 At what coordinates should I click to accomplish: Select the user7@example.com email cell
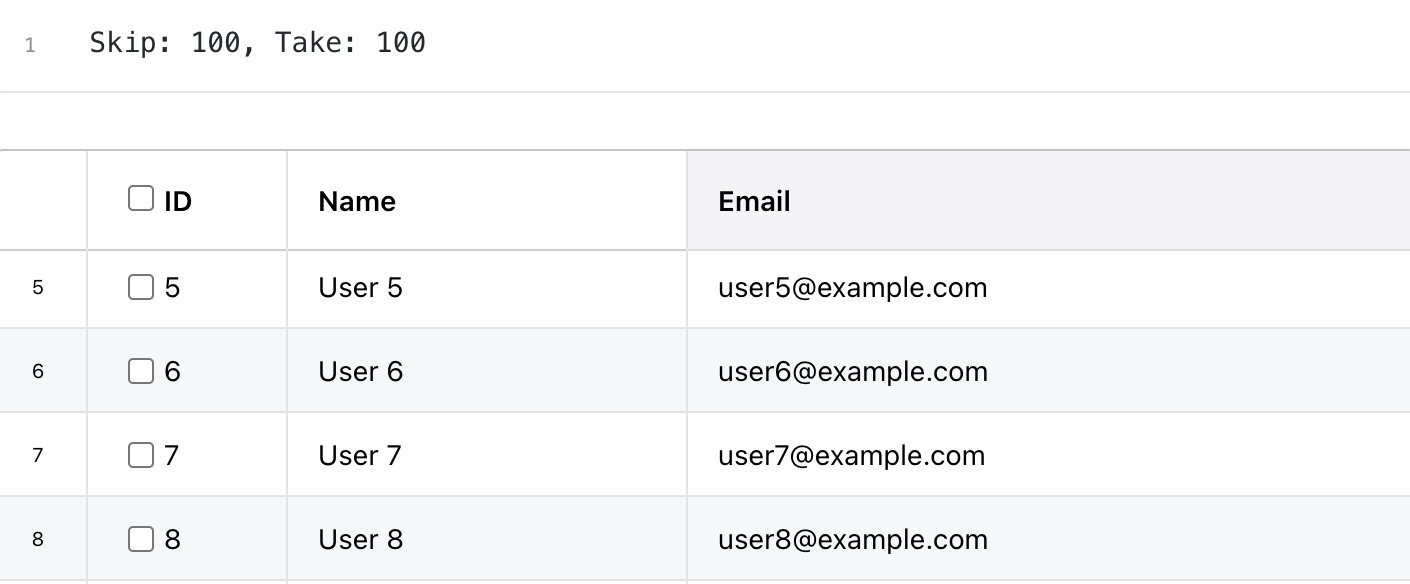coord(851,456)
